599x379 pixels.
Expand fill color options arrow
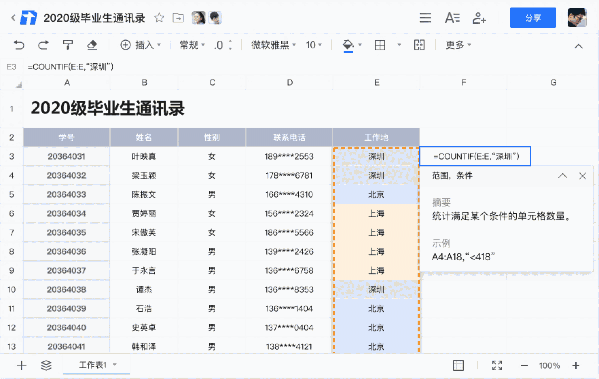coord(360,45)
